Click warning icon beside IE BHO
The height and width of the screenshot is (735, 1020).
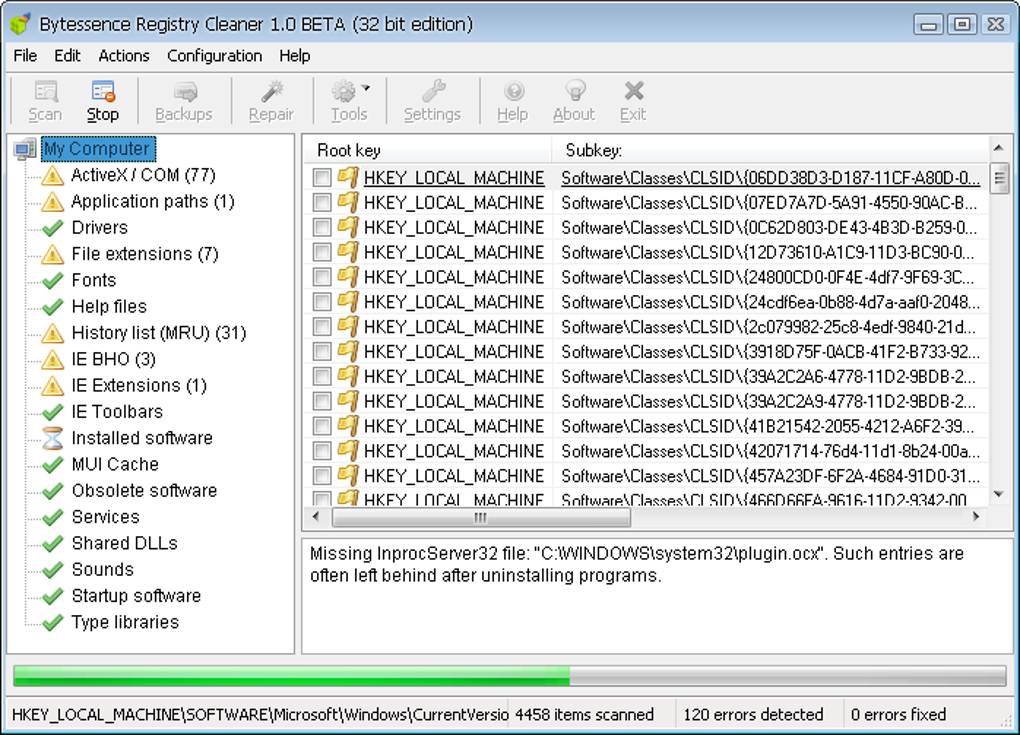click(53, 360)
